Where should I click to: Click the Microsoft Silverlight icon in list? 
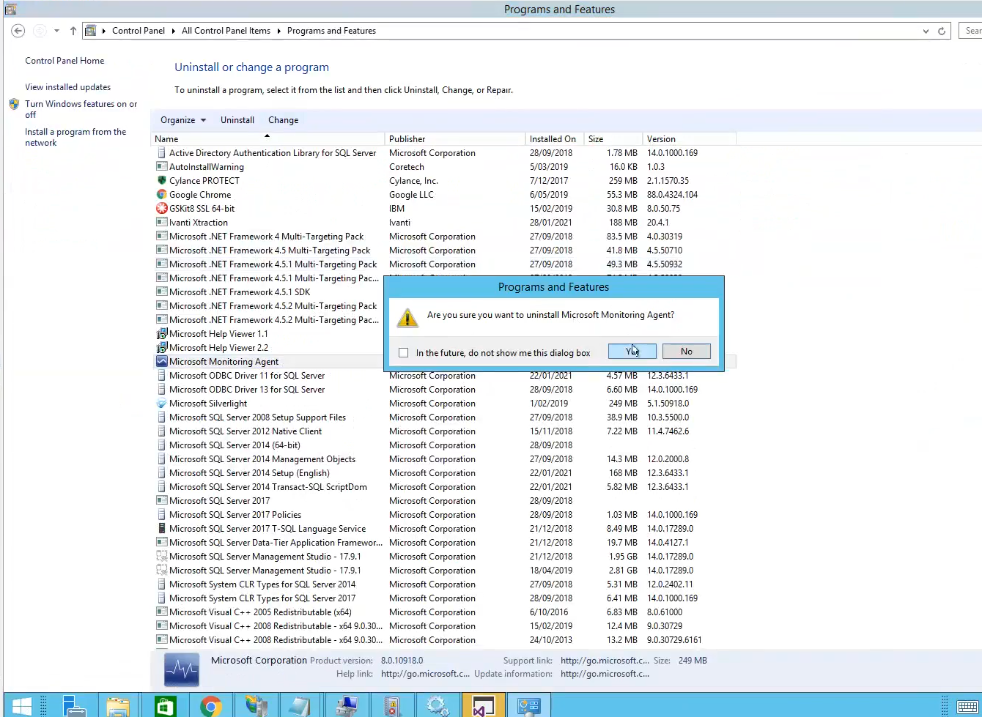(x=161, y=404)
